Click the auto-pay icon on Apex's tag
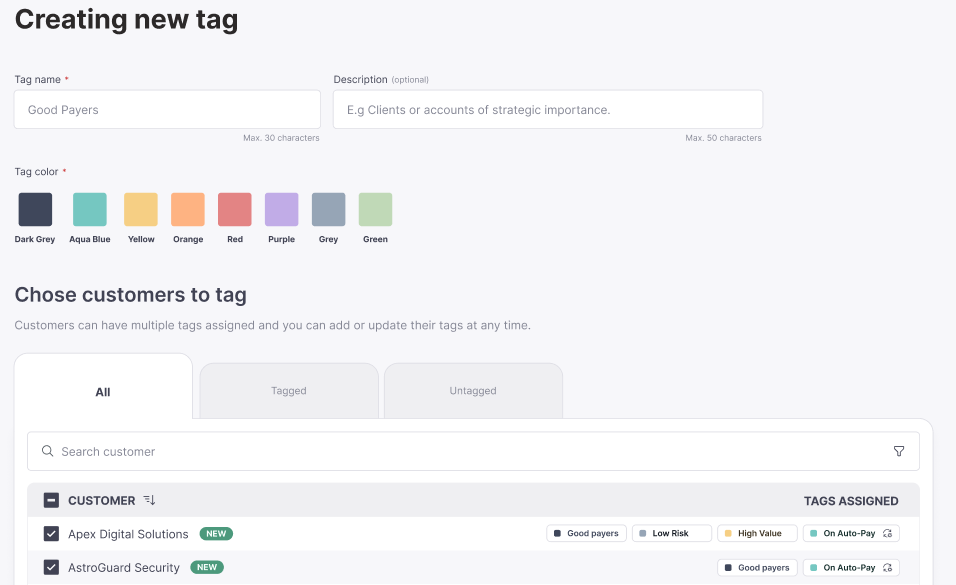The width and height of the screenshot is (956, 585). tap(887, 534)
